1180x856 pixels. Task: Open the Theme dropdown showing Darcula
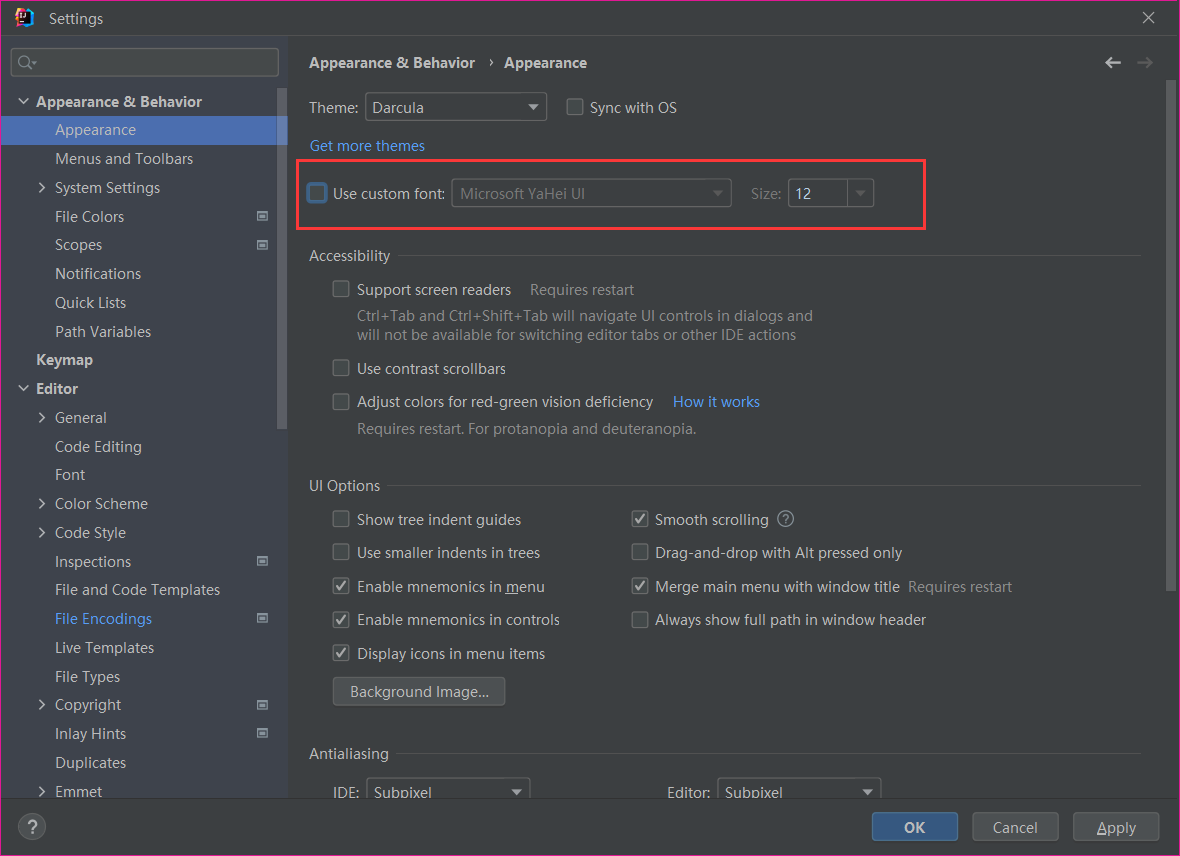tap(455, 107)
